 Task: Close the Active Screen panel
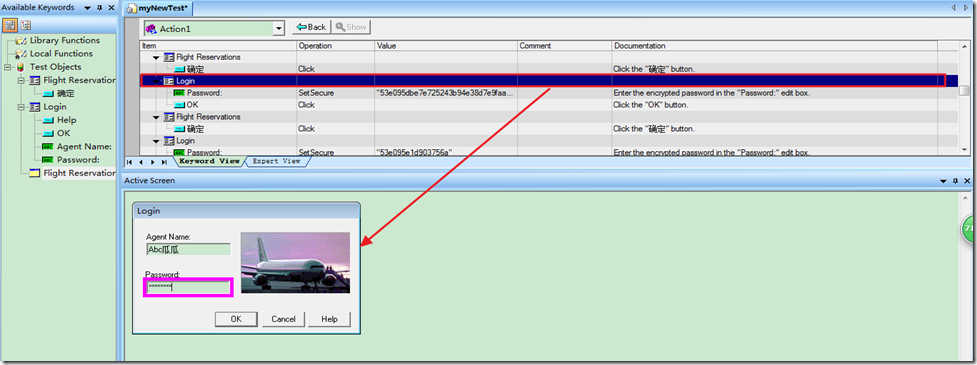pos(967,181)
